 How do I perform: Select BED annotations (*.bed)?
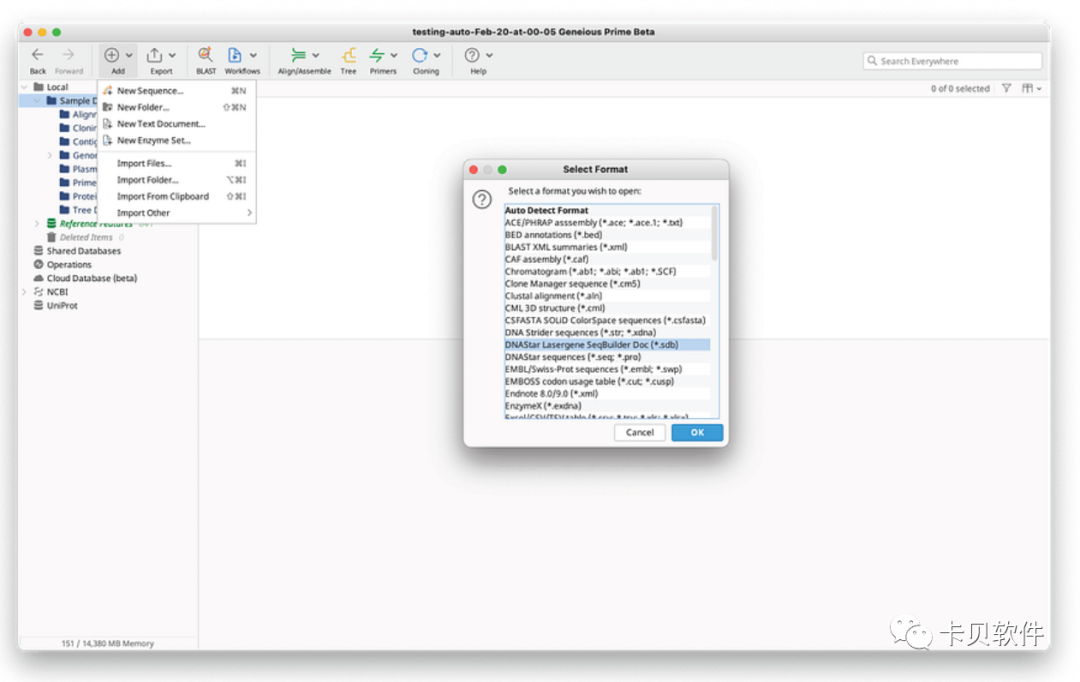(x=607, y=235)
